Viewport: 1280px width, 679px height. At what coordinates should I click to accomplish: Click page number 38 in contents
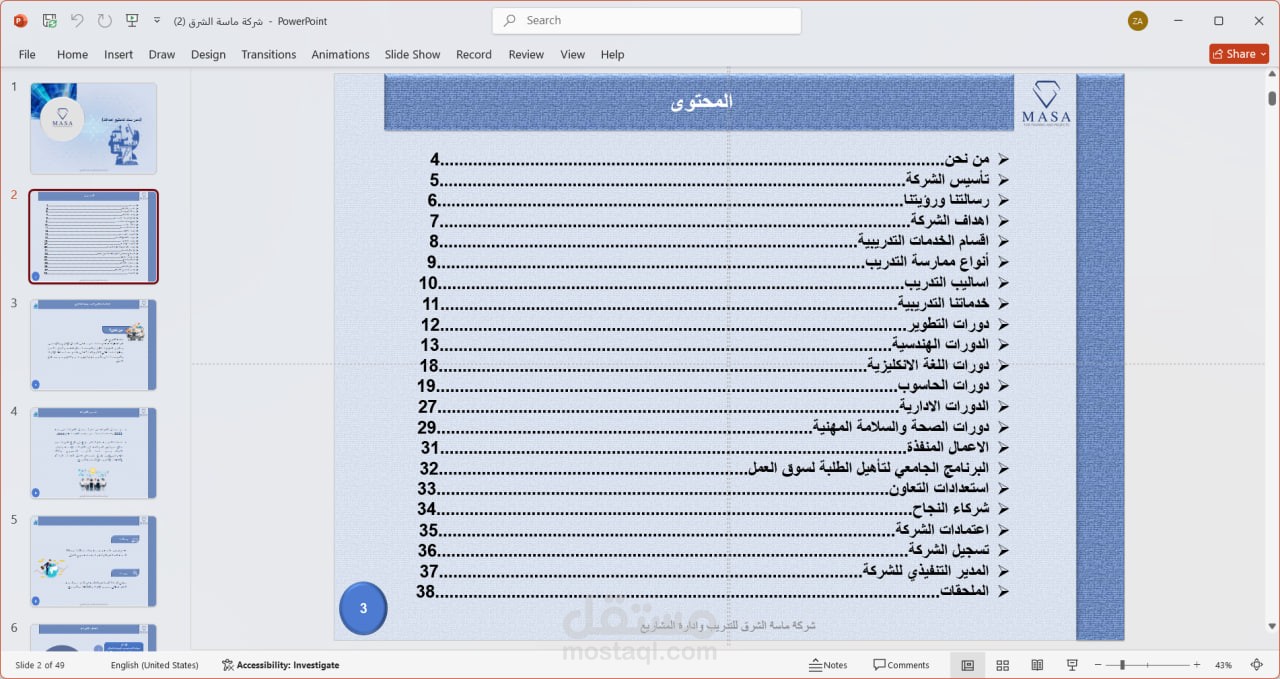pos(427,591)
